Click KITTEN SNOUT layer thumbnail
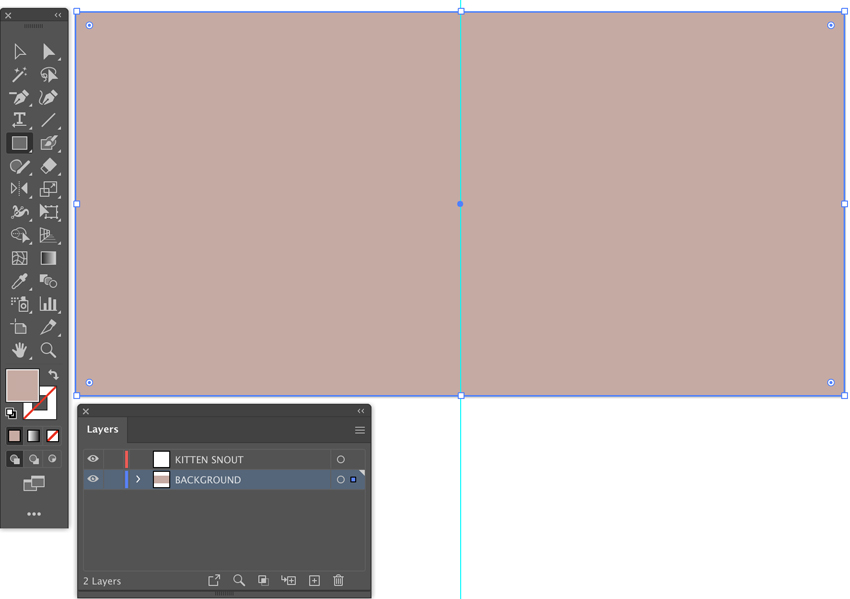The width and height of the screenshot is (850, 599). coord(162,459)
